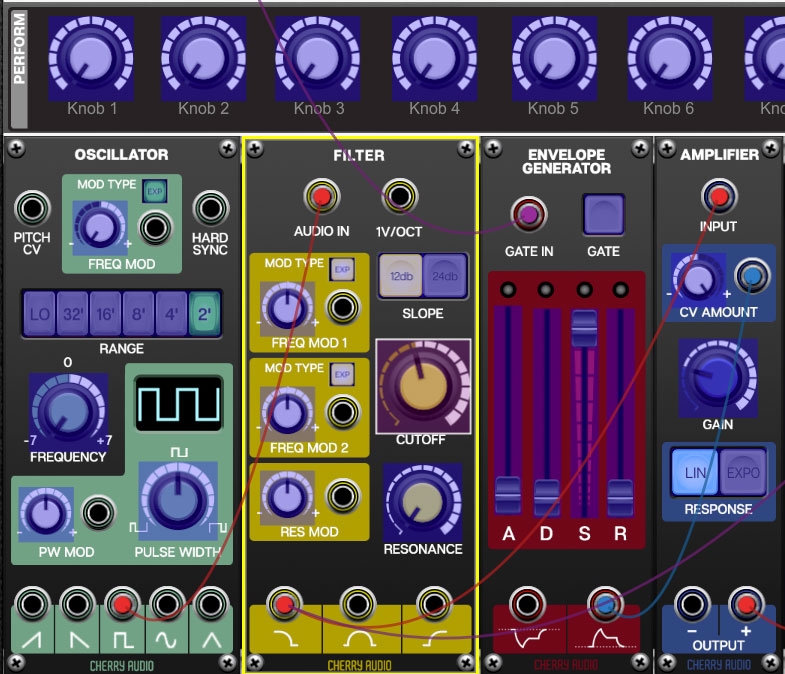
Task: Select the 2' oscillator range
Action: pos(205,314)
